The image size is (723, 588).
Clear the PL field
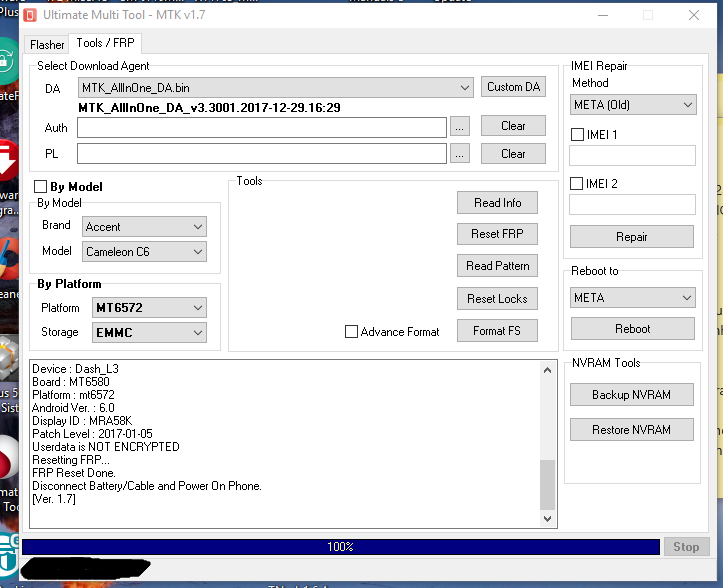pos(513,154)
